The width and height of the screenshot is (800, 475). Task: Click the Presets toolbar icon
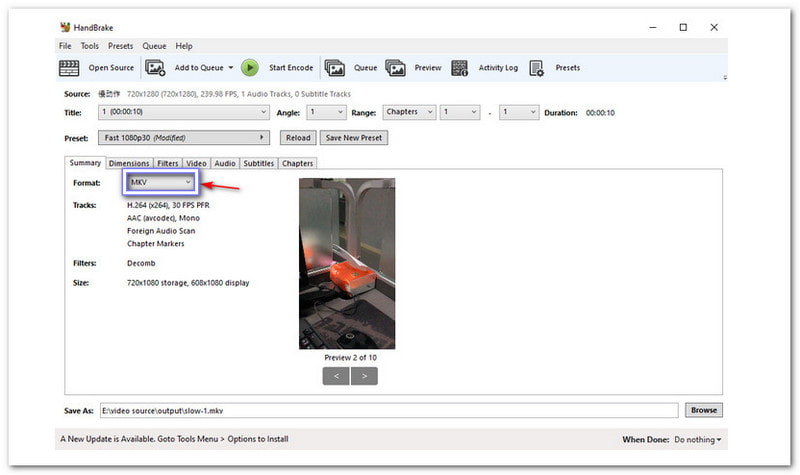536,68
